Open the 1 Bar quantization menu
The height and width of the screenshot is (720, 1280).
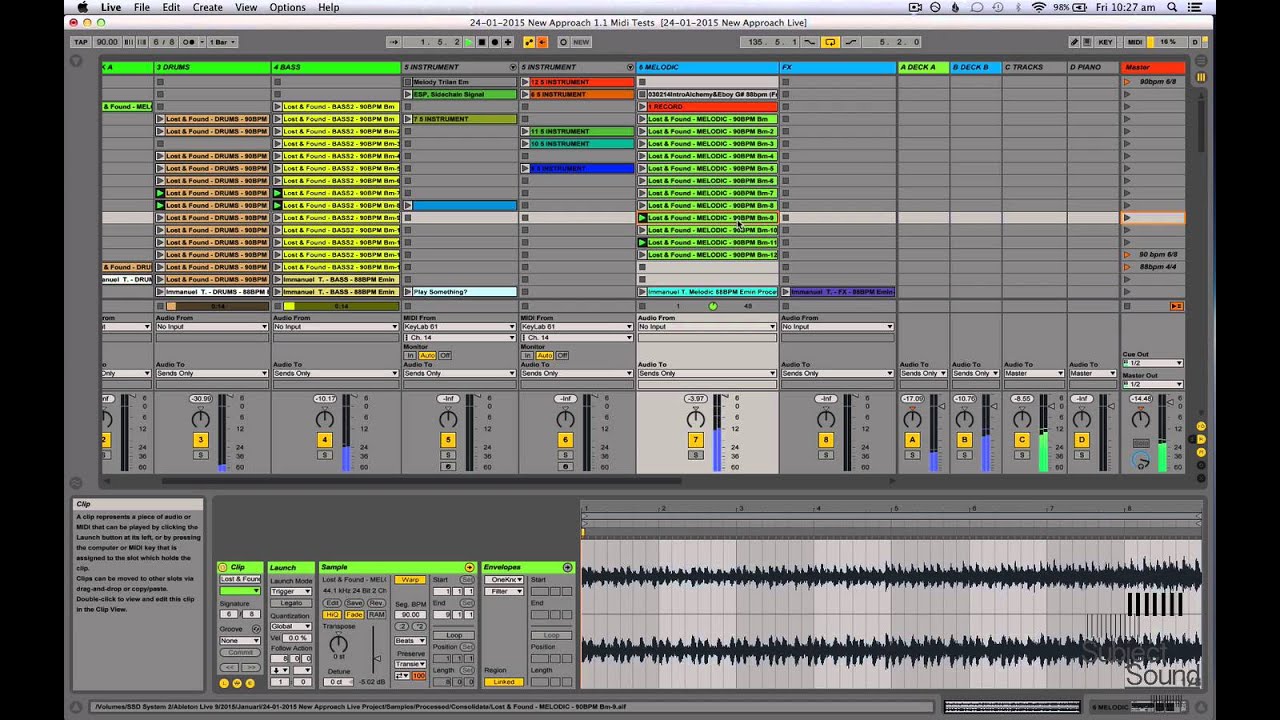click(x=220, y=42)
